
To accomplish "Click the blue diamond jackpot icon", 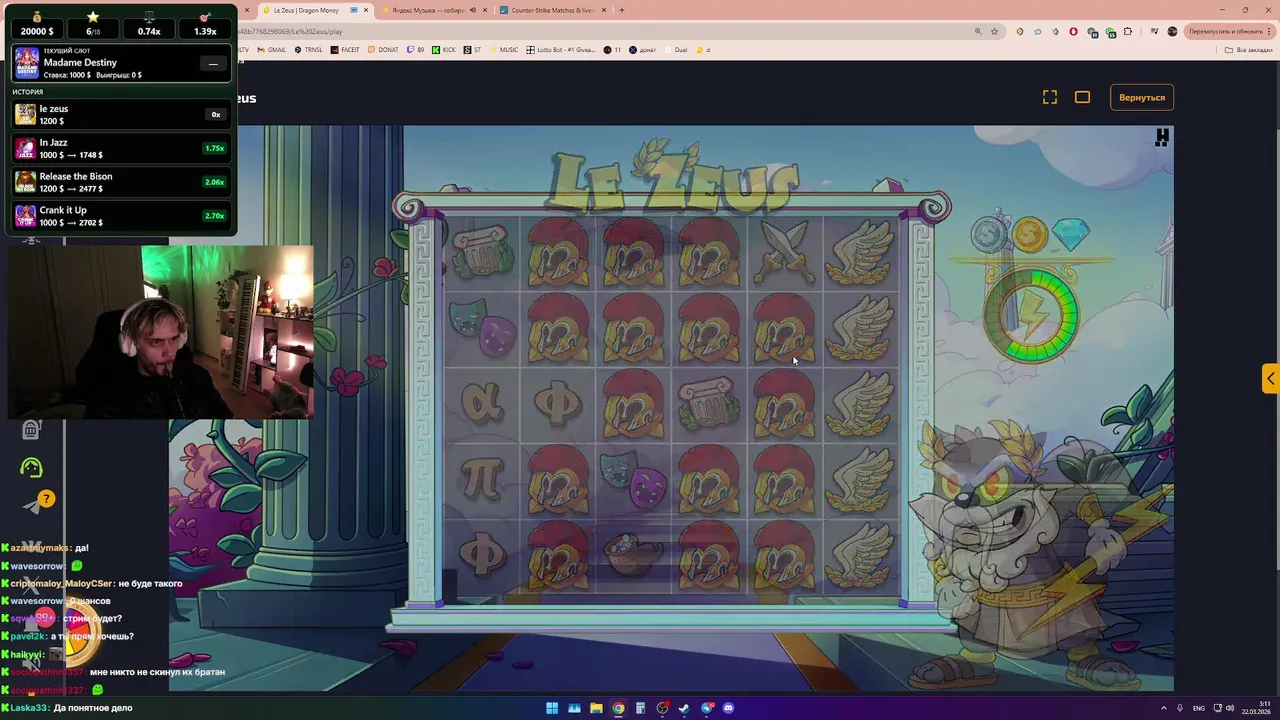I will tap(1071, 234).
